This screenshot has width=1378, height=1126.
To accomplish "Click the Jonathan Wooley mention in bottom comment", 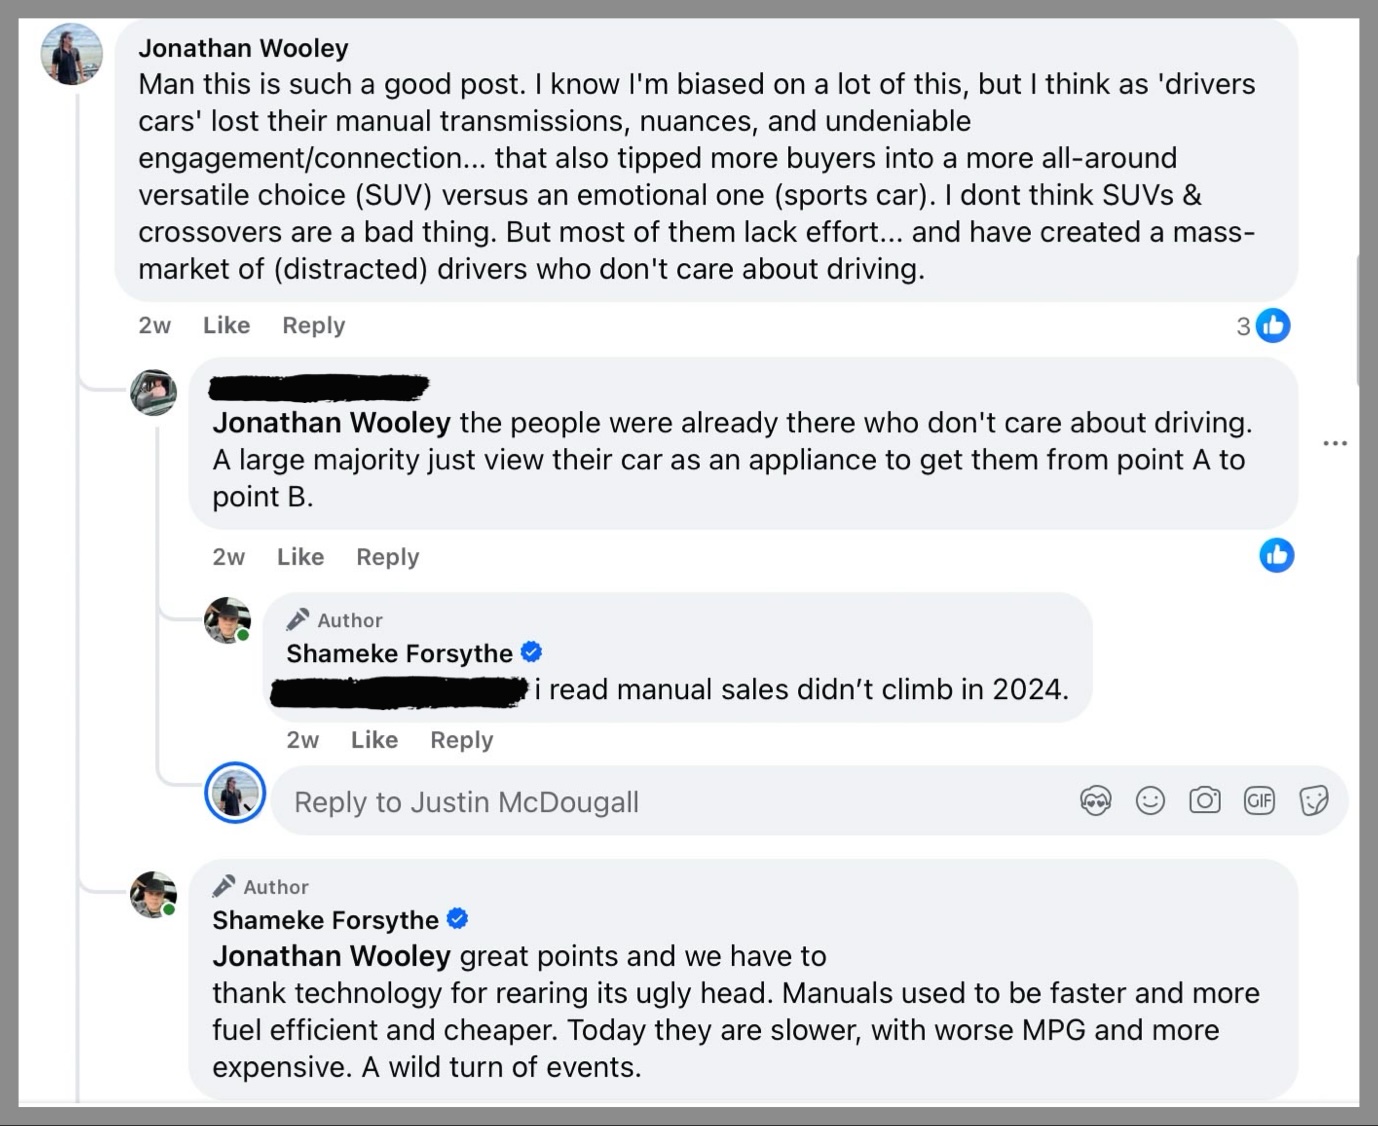I will click(x=331, y=957).
